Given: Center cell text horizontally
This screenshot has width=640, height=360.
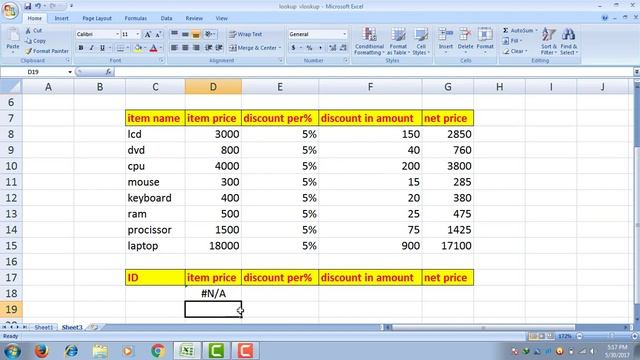Looking at the screenshot, I should [185, 48].
